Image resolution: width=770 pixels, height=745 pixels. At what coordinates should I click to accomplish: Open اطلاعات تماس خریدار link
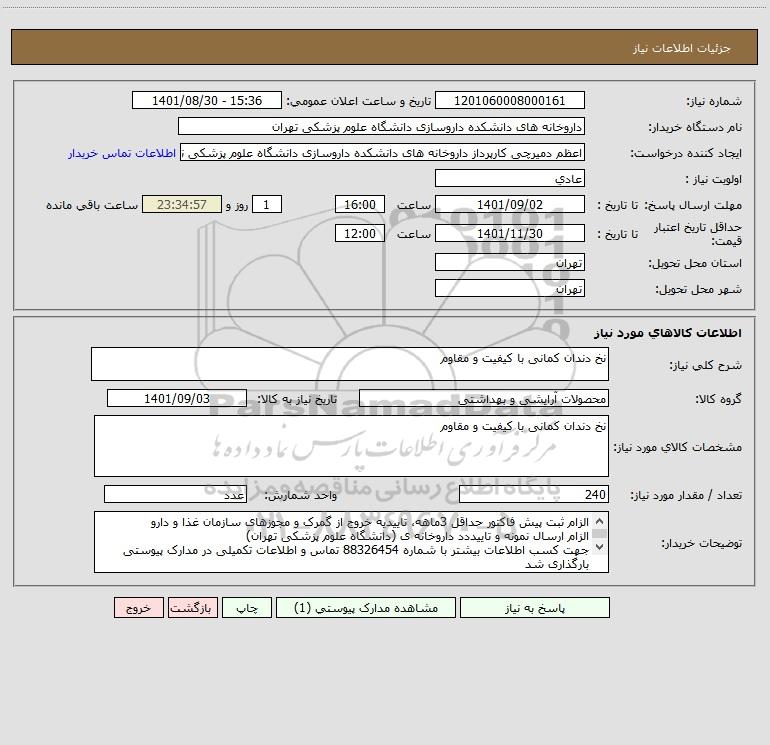click(122, 153)
